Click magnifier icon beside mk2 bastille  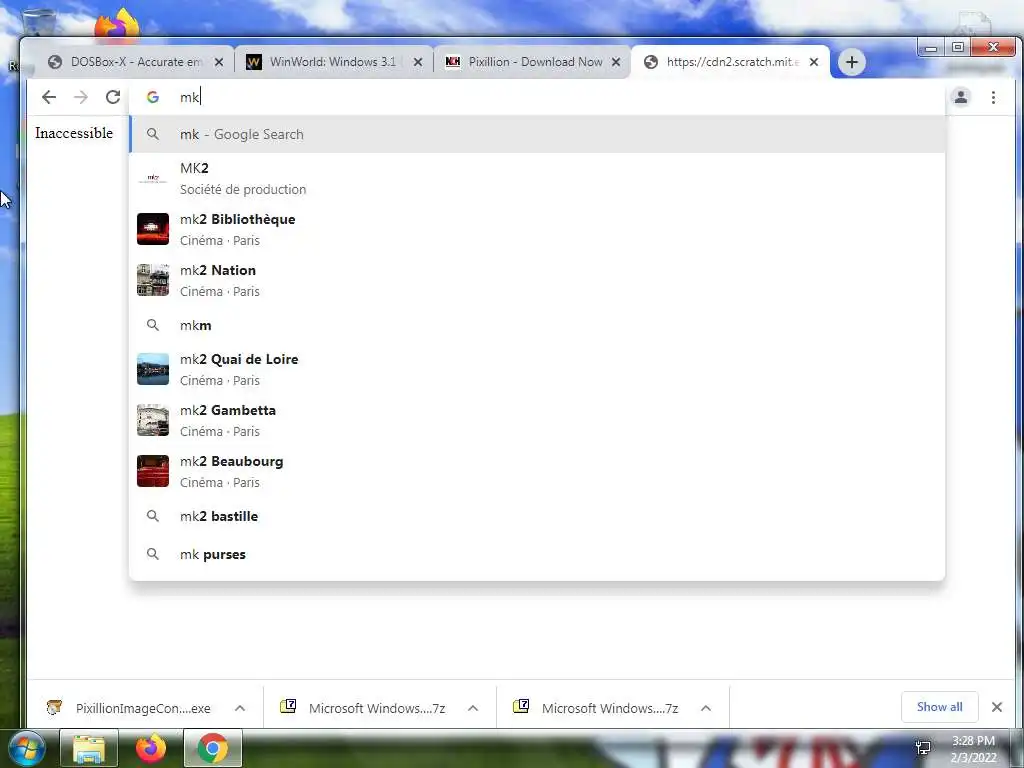[153, 516]
